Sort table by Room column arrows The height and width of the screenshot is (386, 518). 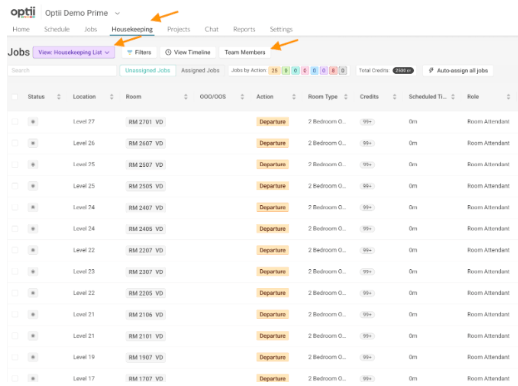(x=186, y=97)
